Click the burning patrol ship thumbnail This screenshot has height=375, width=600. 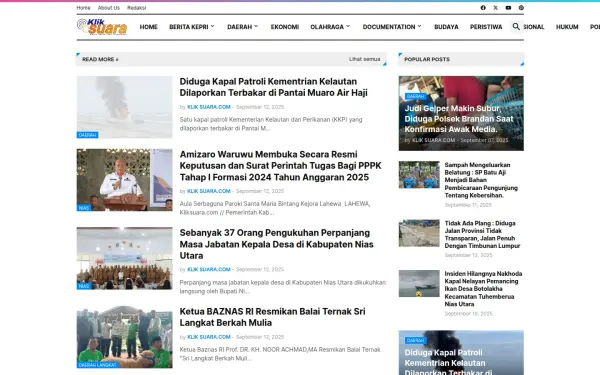click(x=124, y=107)
